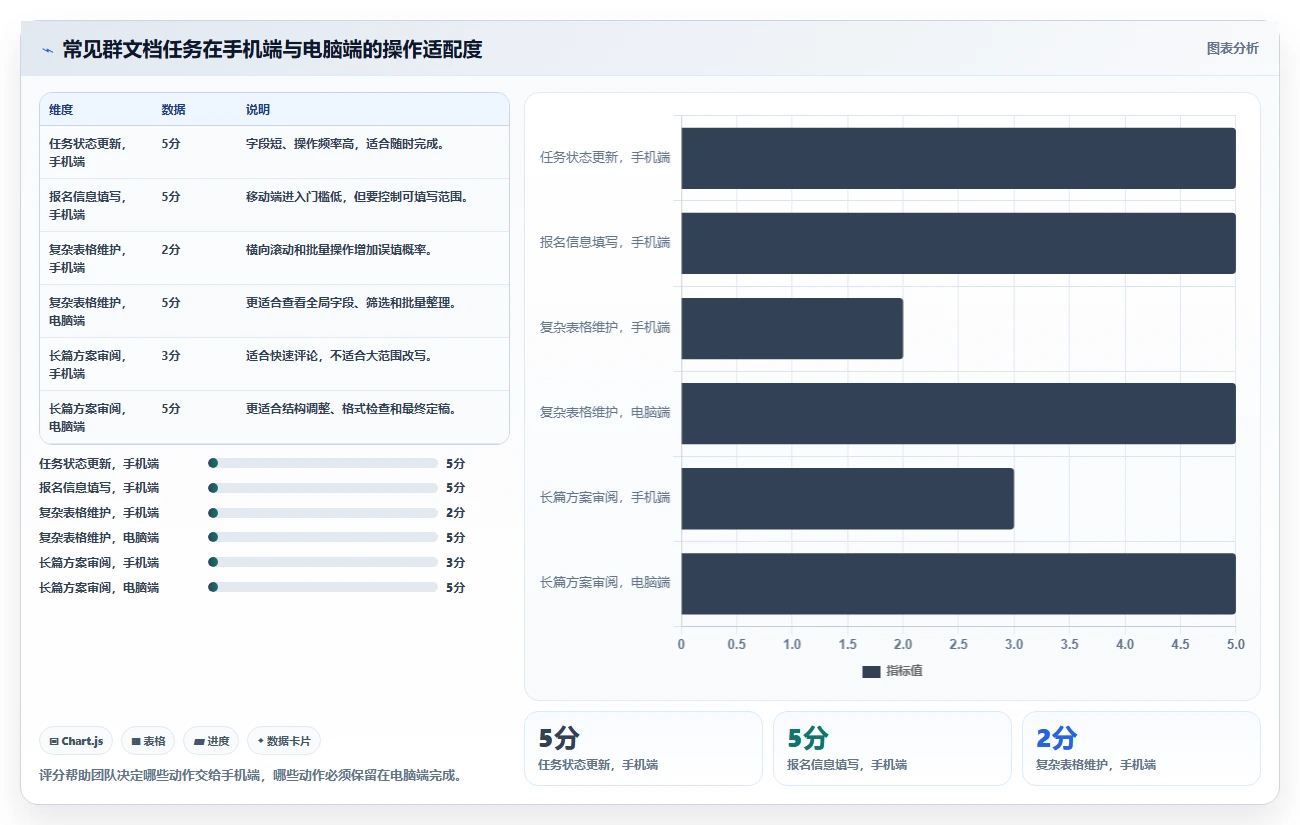Toggle the 指标值 legend swatch

point(871,672)
